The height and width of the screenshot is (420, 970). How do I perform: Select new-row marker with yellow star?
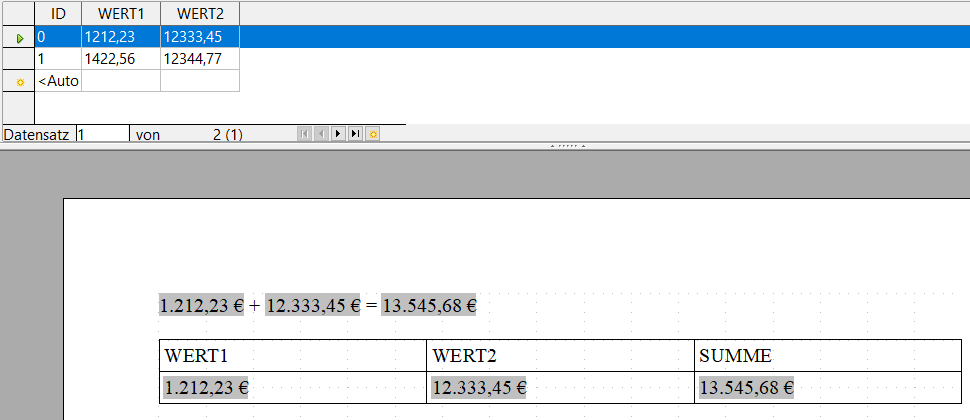tap(19, 81)
